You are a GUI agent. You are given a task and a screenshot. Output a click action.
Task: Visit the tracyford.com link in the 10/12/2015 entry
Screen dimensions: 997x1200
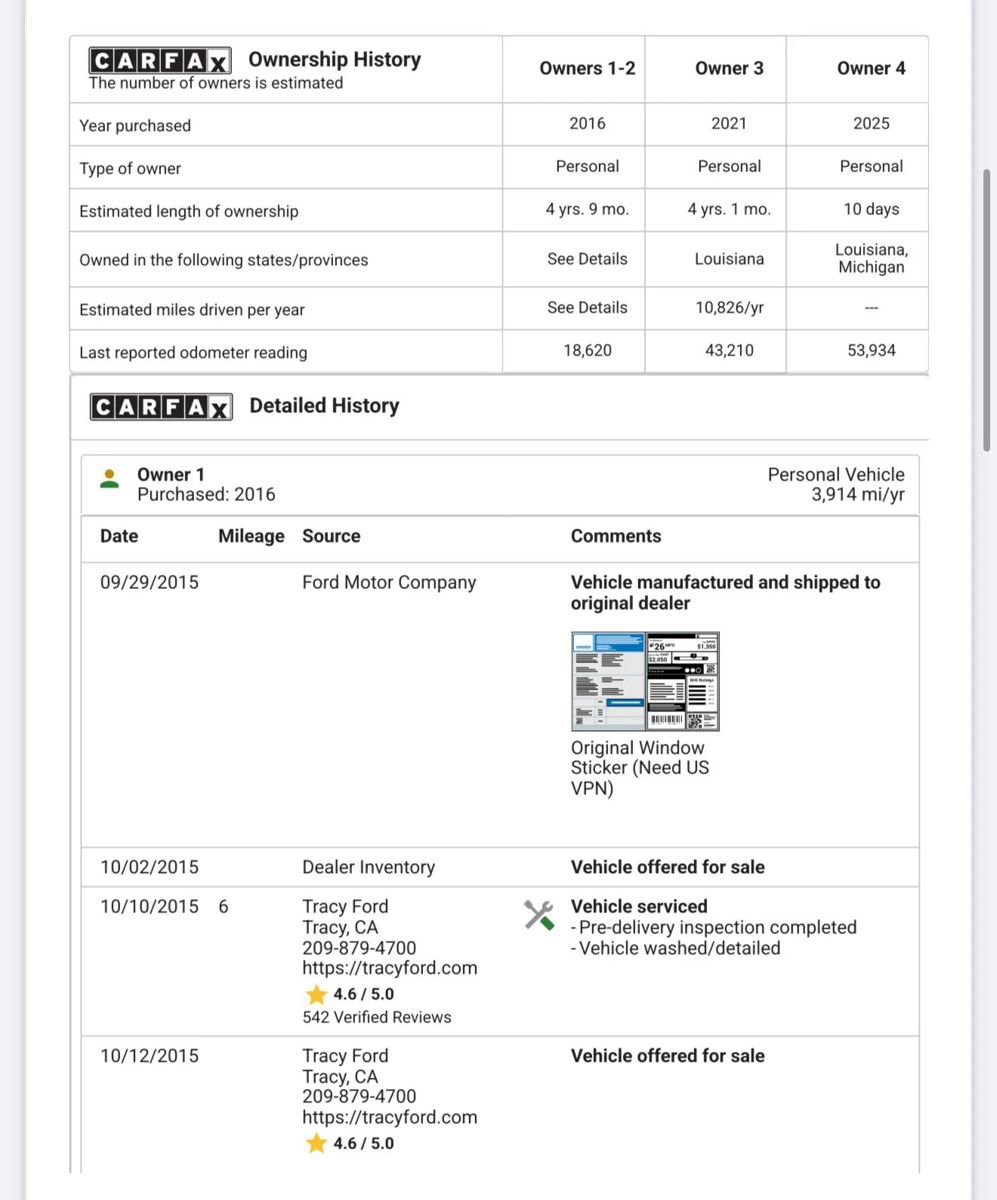click(x=389, y=1117)
